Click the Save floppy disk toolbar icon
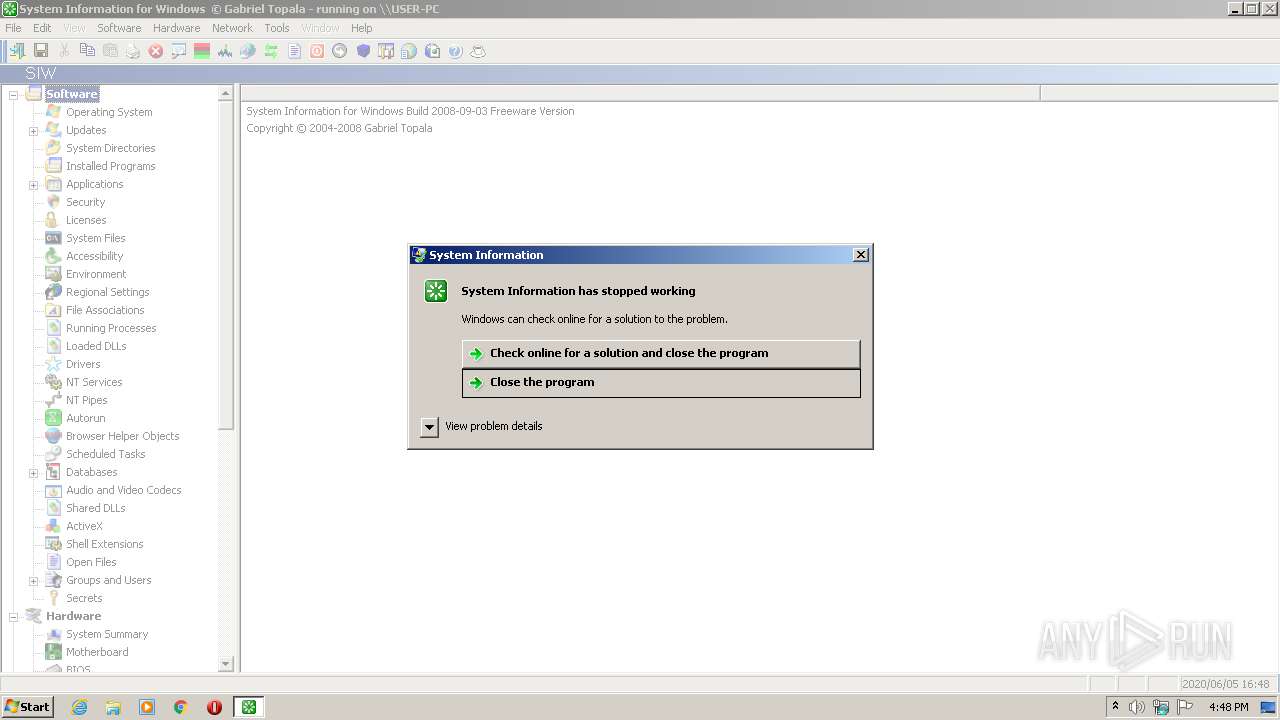Image resolution: width=1280 pixels, height=720 pixels. coord(41,50)
